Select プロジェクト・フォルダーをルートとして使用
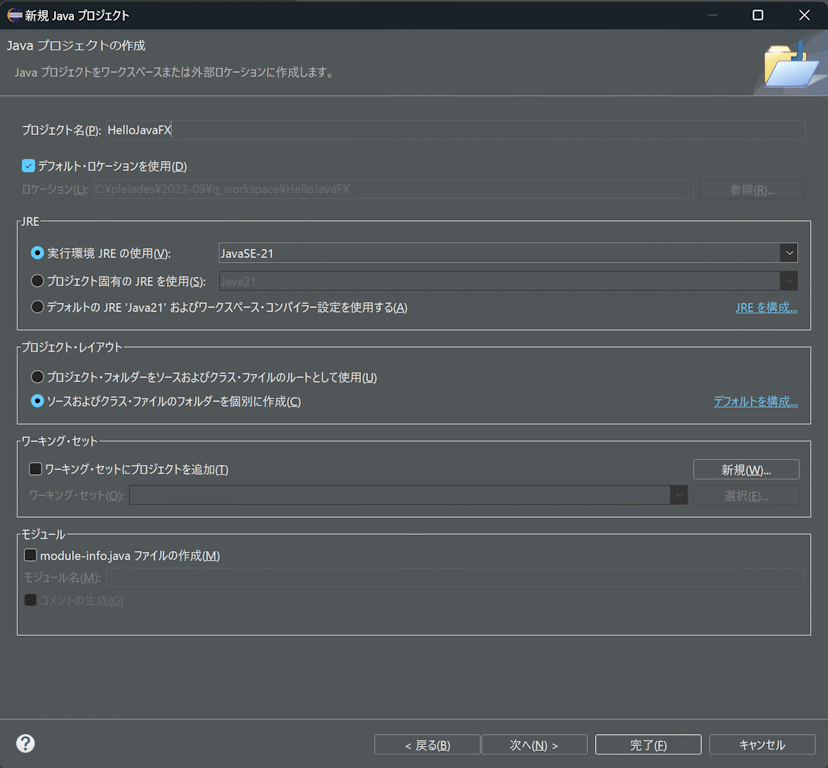 click(x=35, y=377)
